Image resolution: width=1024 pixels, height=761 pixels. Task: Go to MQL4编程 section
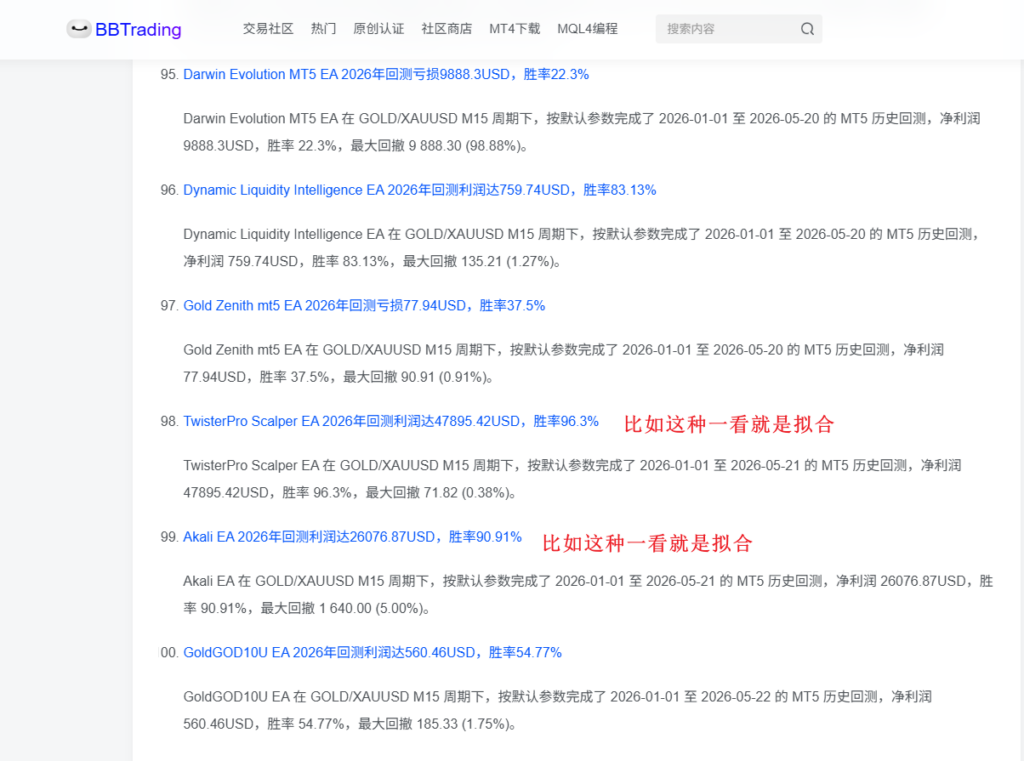(587, 29)
